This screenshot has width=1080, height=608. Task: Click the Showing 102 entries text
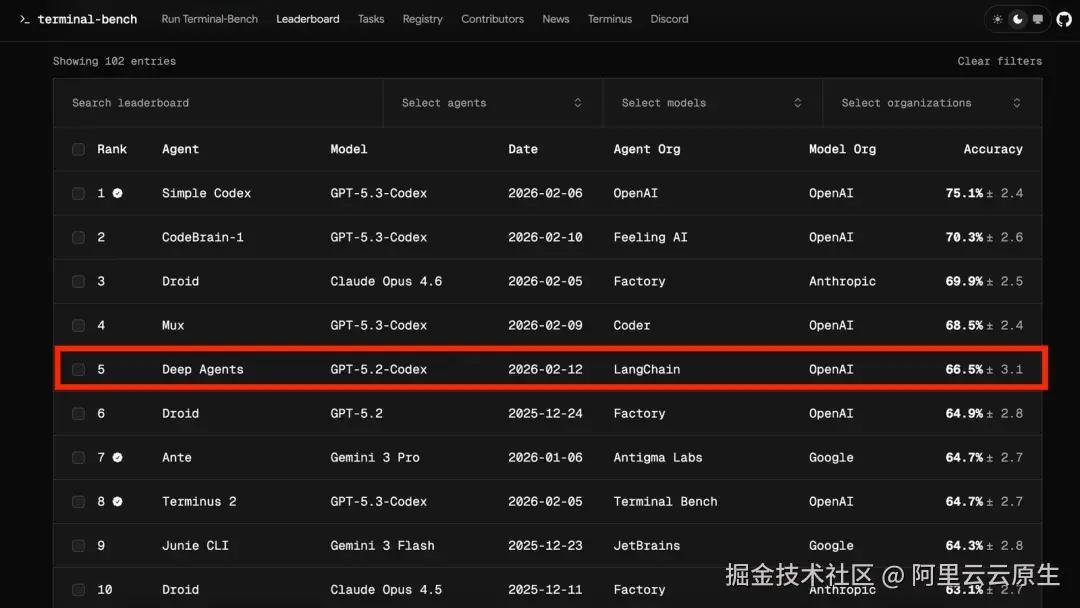coord(114,61)
